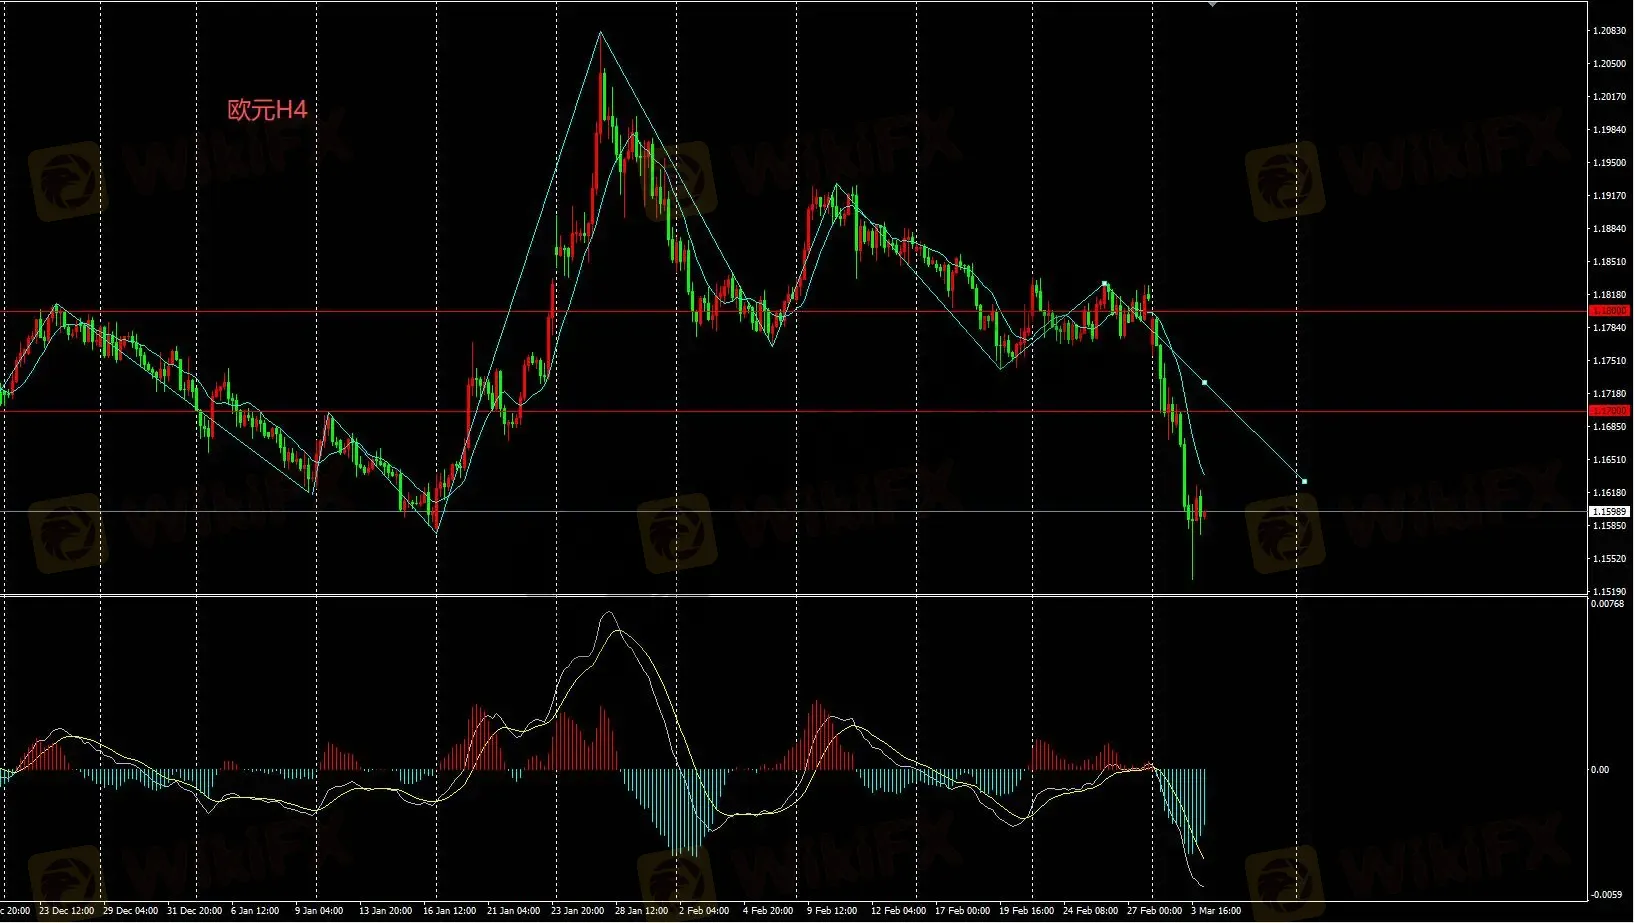Click the 23 Dec 12:00 time label

click(67, 911)
